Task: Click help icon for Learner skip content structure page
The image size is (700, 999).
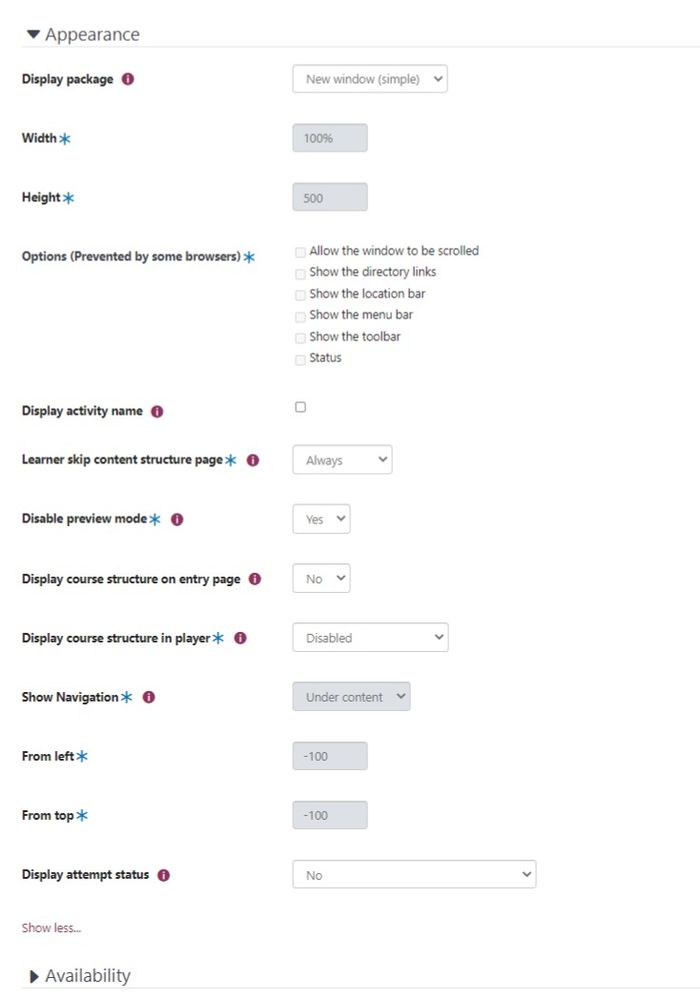Action: (x=253, y=460)
